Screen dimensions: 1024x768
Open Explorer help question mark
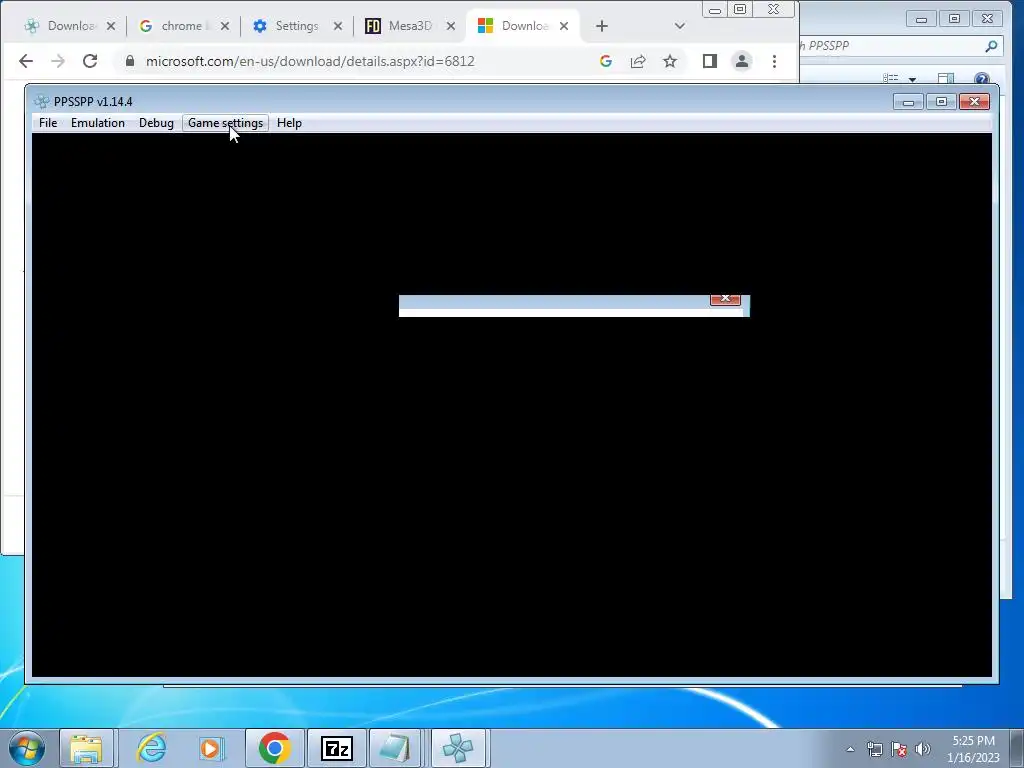(982, 79)
